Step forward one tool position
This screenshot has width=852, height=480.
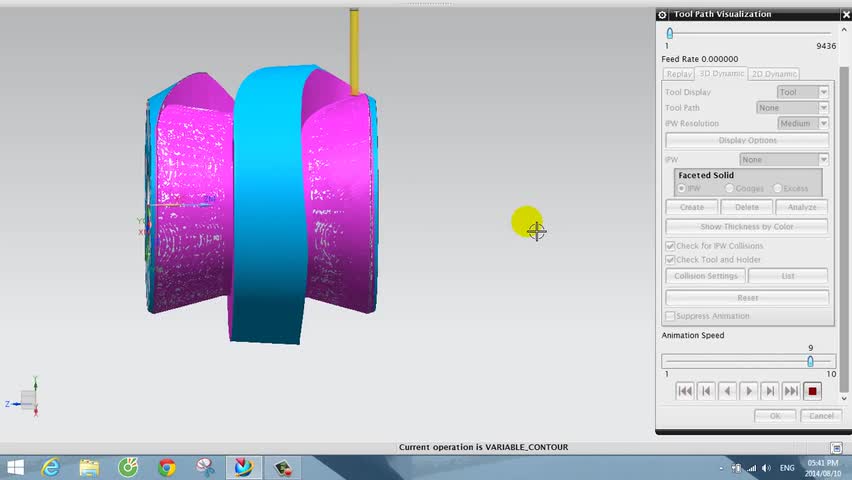pos(770,391)
